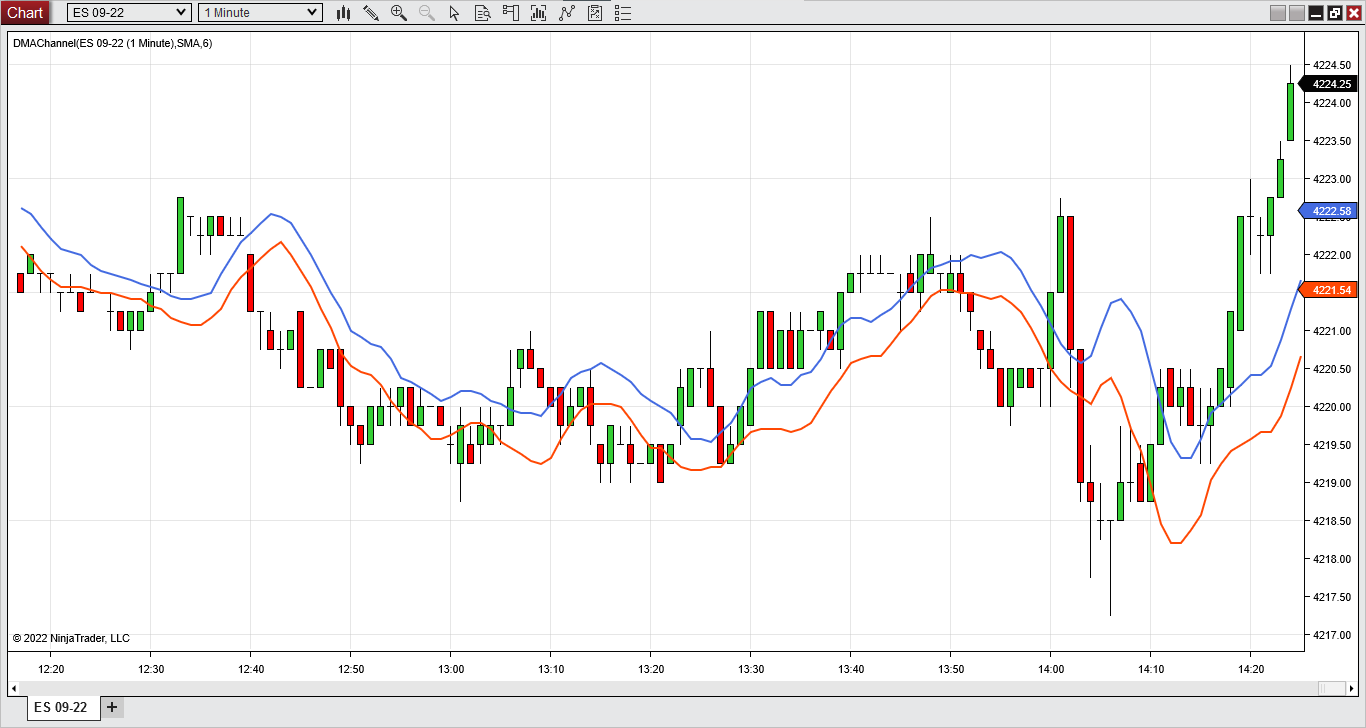Click the 4222.00 price axis label
Image resolution: width=1366 pixels, height=728 pixels.
coord(1331,255)
